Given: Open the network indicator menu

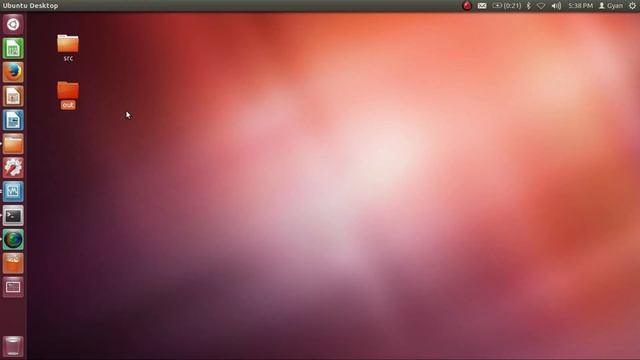Looking at the screenshot, I should tap(541, 6).
